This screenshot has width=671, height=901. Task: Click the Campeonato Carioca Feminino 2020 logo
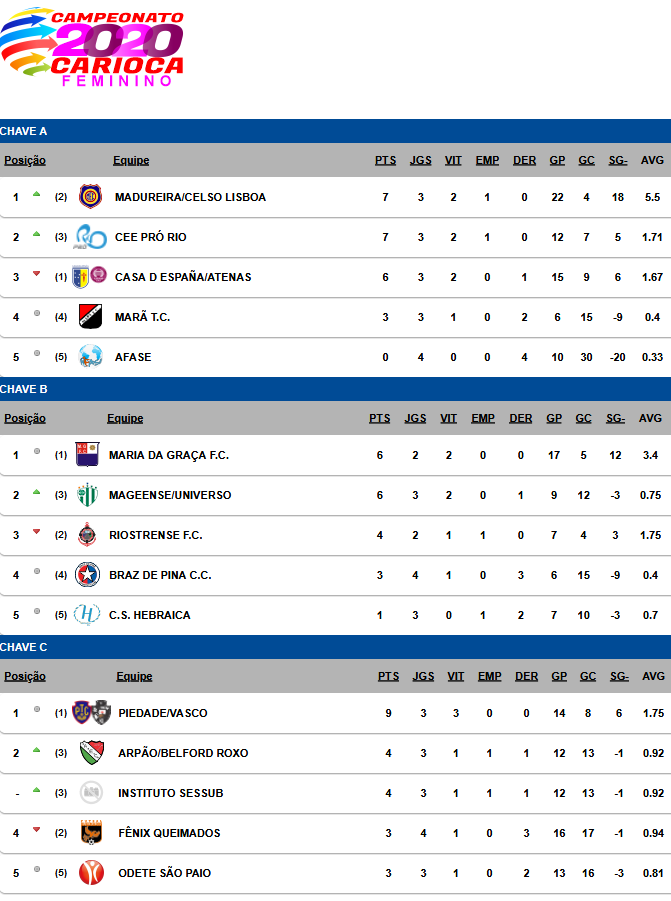tap(93, 47)
